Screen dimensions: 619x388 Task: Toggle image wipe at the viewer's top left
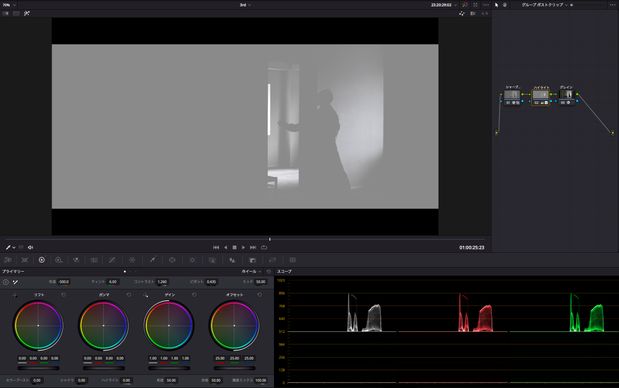click(6, 13)
